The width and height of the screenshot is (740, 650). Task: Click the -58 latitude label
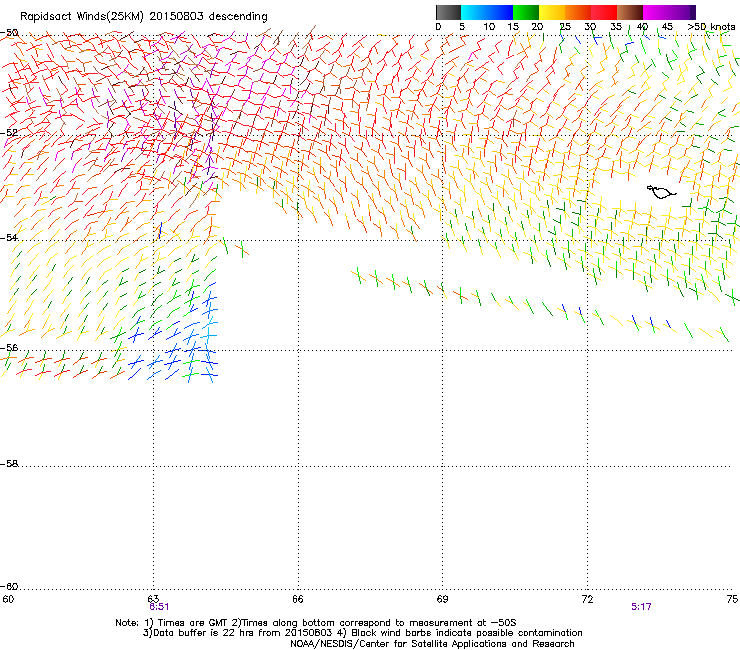tap(9, 464)
